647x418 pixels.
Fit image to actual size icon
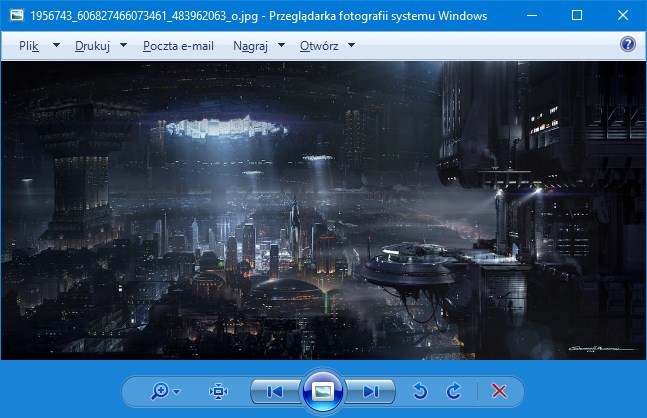pos(218,391)
